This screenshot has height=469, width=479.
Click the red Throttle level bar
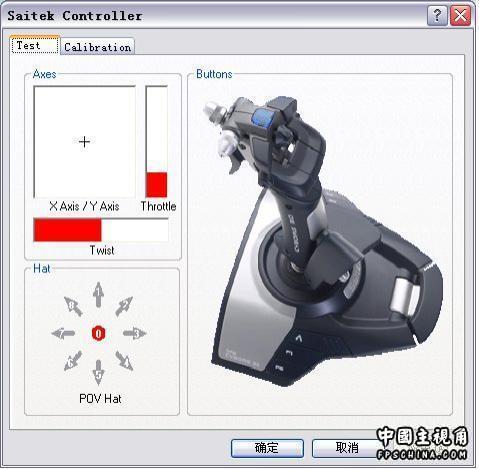tap(156, 185)
